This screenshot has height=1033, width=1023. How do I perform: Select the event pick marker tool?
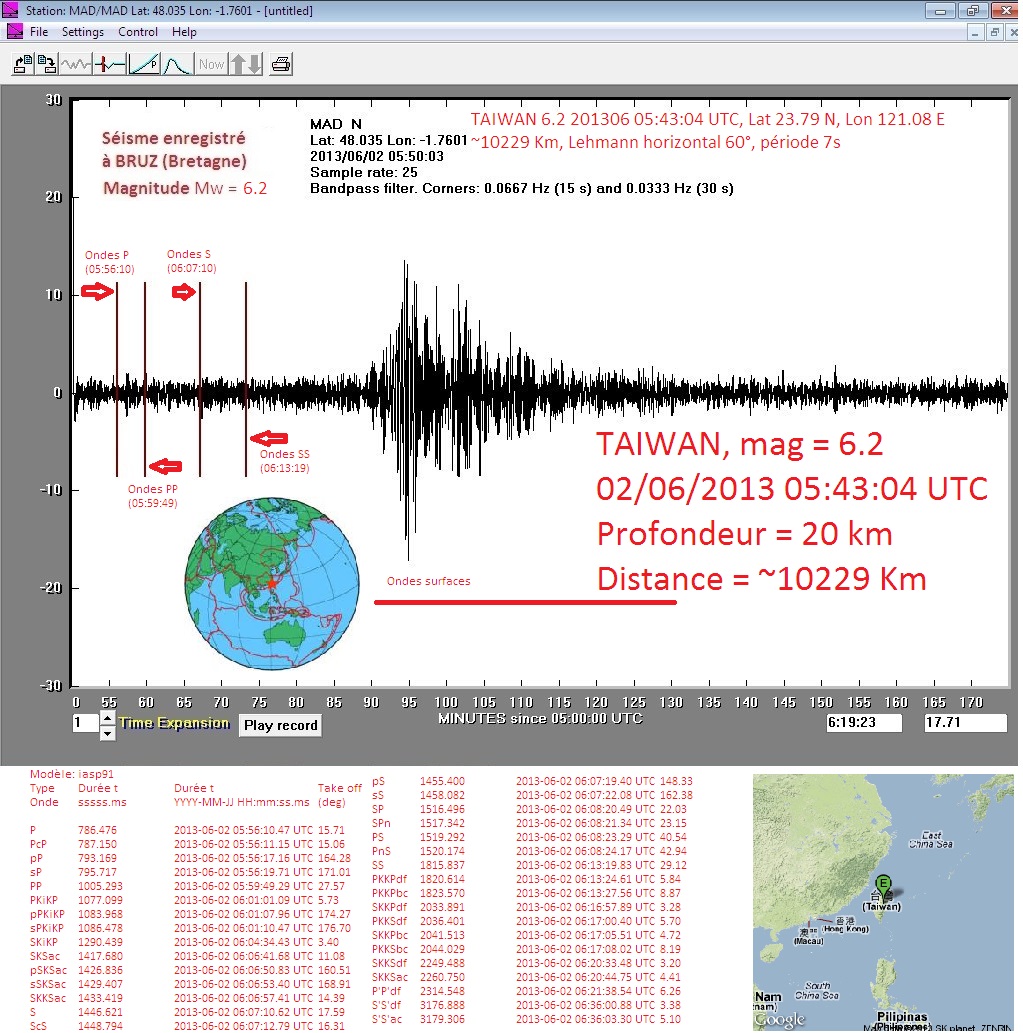pyautogui.click(x=111, y=65)
